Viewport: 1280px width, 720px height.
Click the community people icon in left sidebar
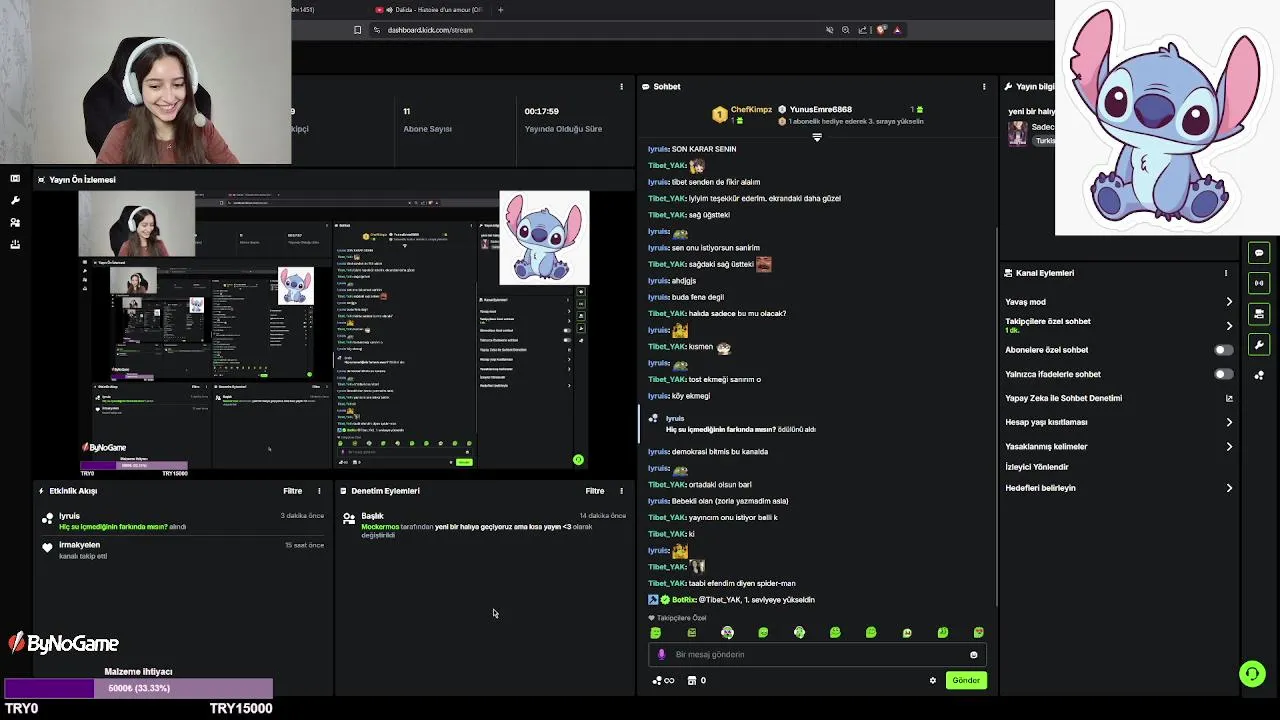coord(15,222)
